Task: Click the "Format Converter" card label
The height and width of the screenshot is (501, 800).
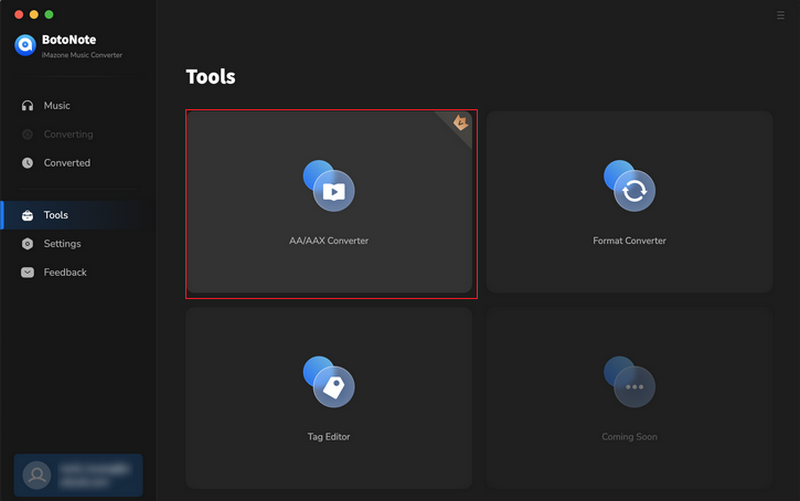Action: (x=629, y=241)
